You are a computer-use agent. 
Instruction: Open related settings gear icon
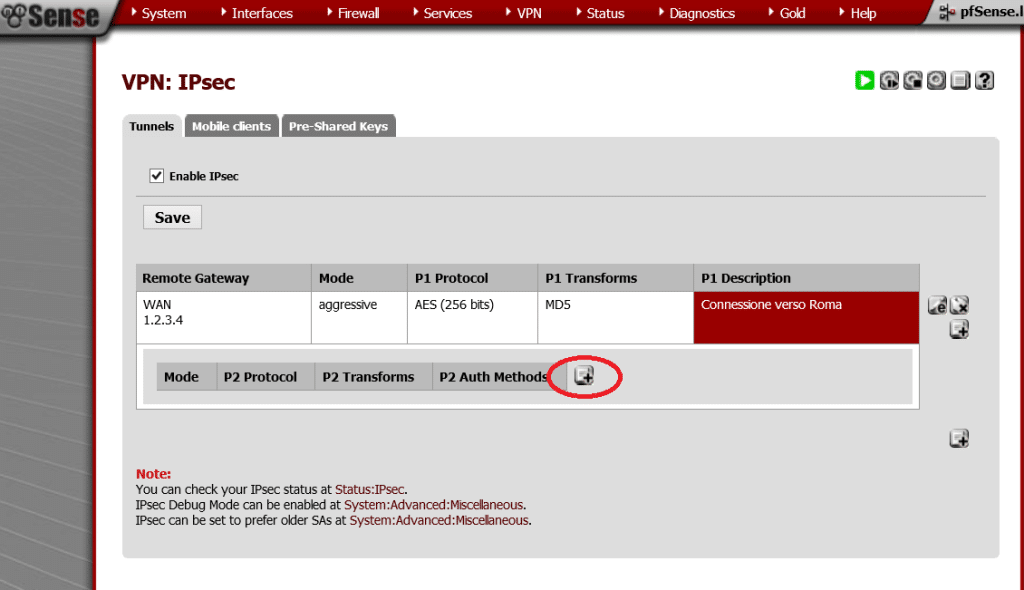[x=936, y=81]
